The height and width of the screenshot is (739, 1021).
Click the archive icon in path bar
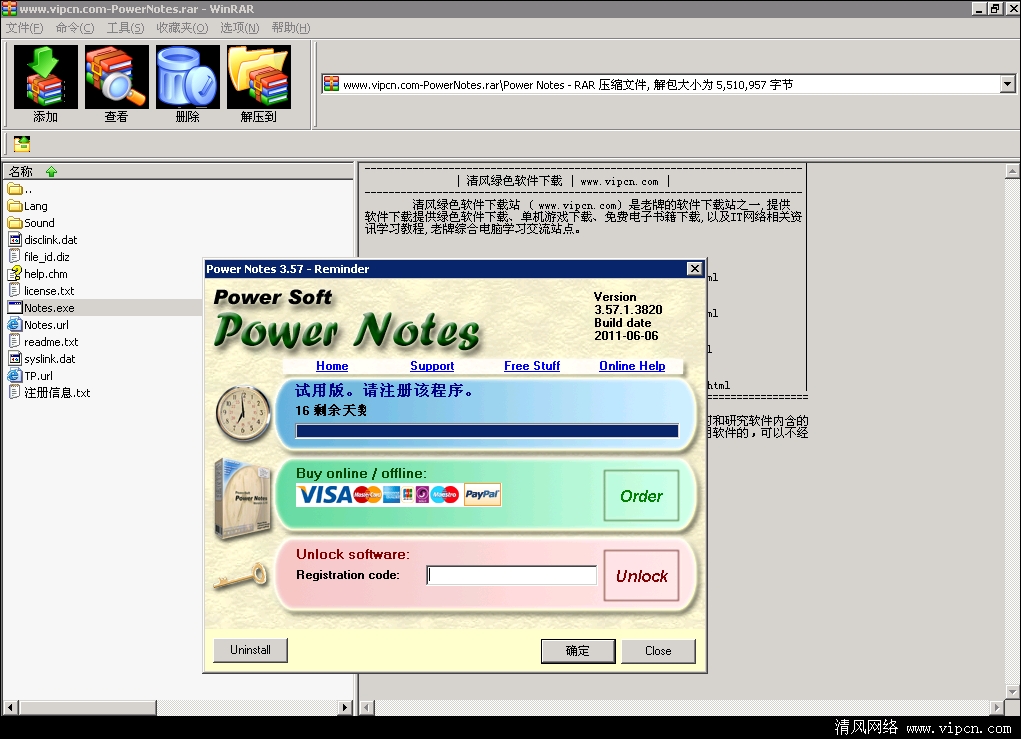pos(331,84)
